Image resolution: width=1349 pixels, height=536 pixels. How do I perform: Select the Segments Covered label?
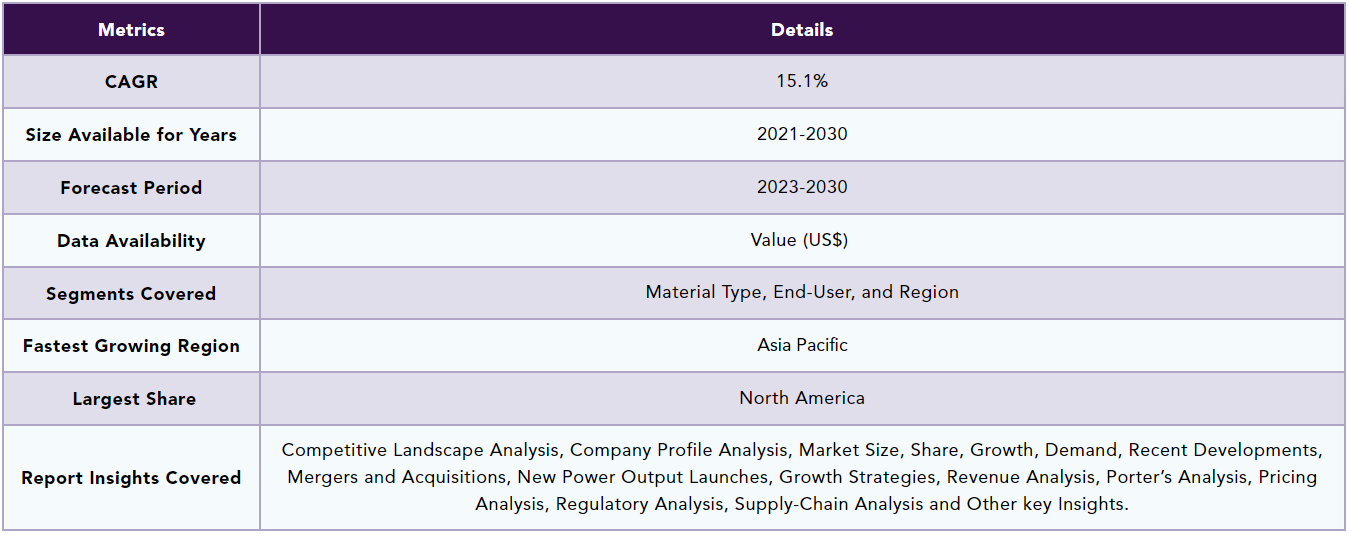click(x=131, y=294)
